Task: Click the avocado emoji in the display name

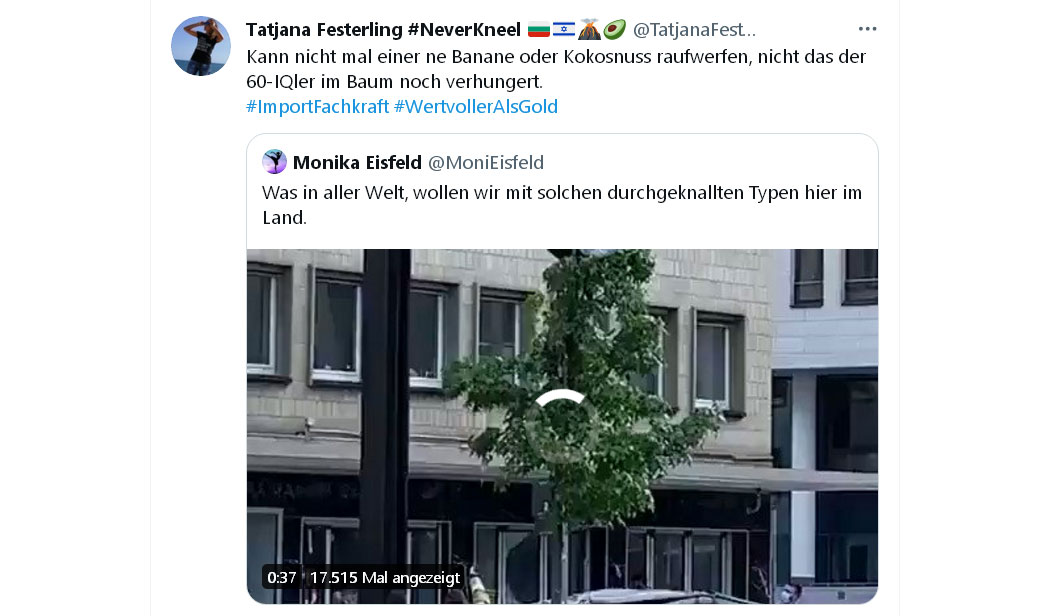Action: (x=614, y=29)
